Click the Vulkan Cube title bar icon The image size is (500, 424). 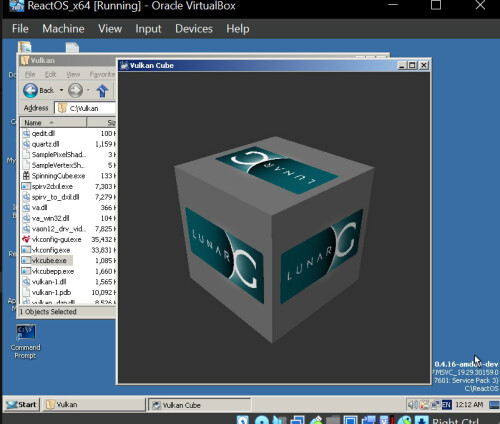click(x=124, y=65)
